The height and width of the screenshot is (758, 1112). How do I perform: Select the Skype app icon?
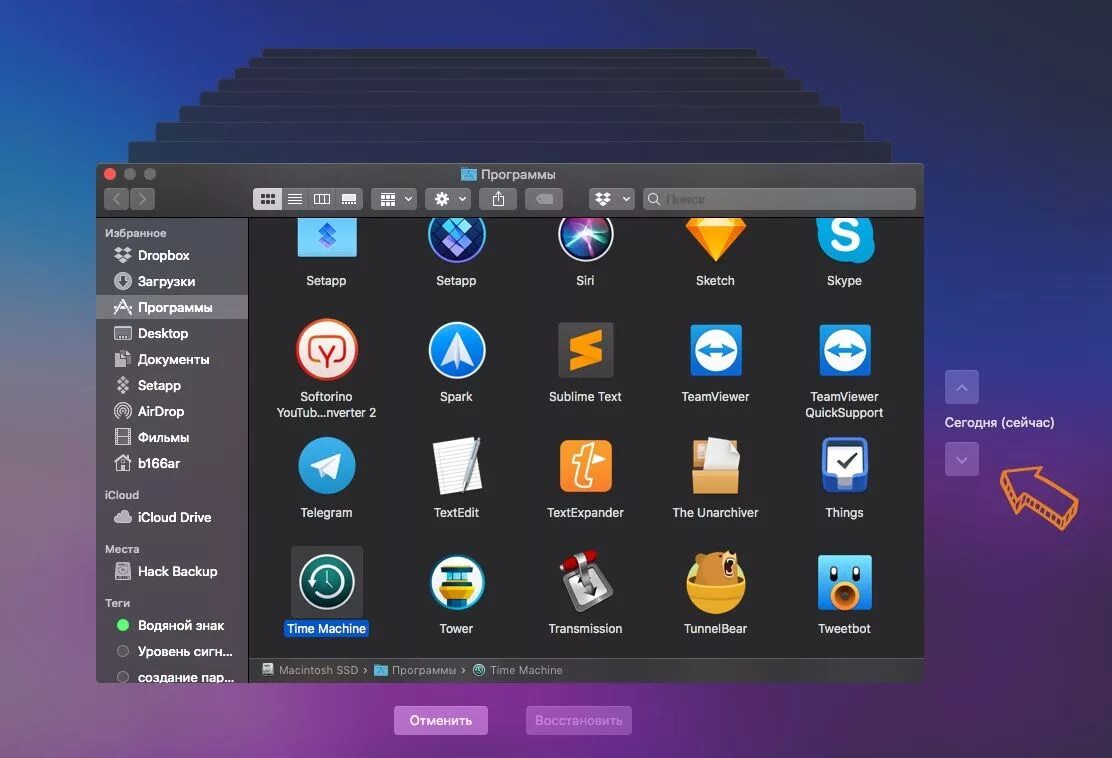[845, 239]
